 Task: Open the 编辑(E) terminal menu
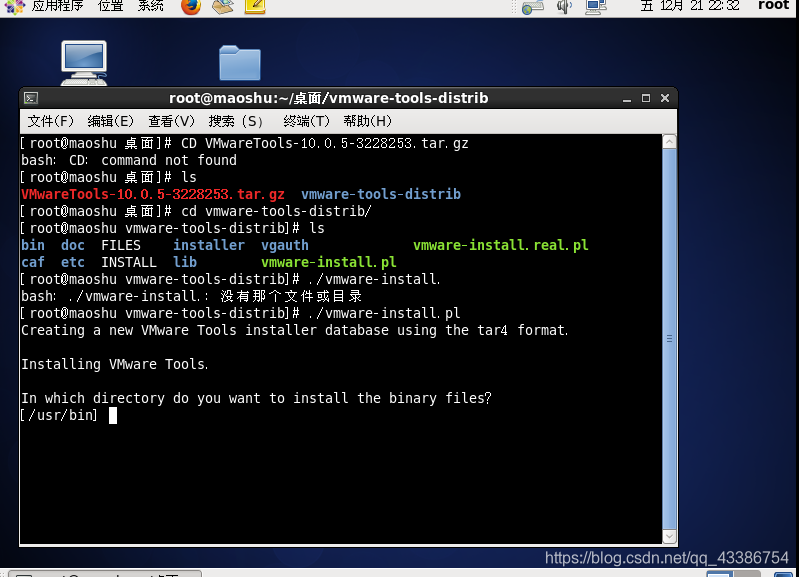[x=111, y=121]
